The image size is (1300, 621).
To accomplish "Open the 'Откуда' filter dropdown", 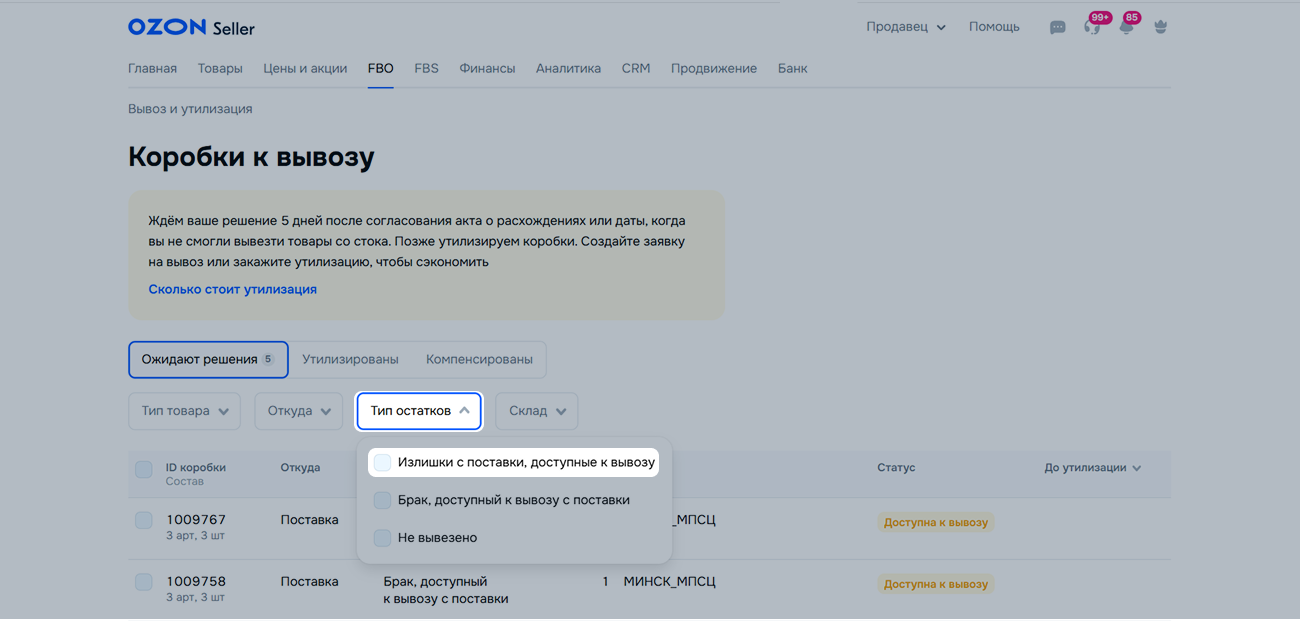I will tap(298, 411).
